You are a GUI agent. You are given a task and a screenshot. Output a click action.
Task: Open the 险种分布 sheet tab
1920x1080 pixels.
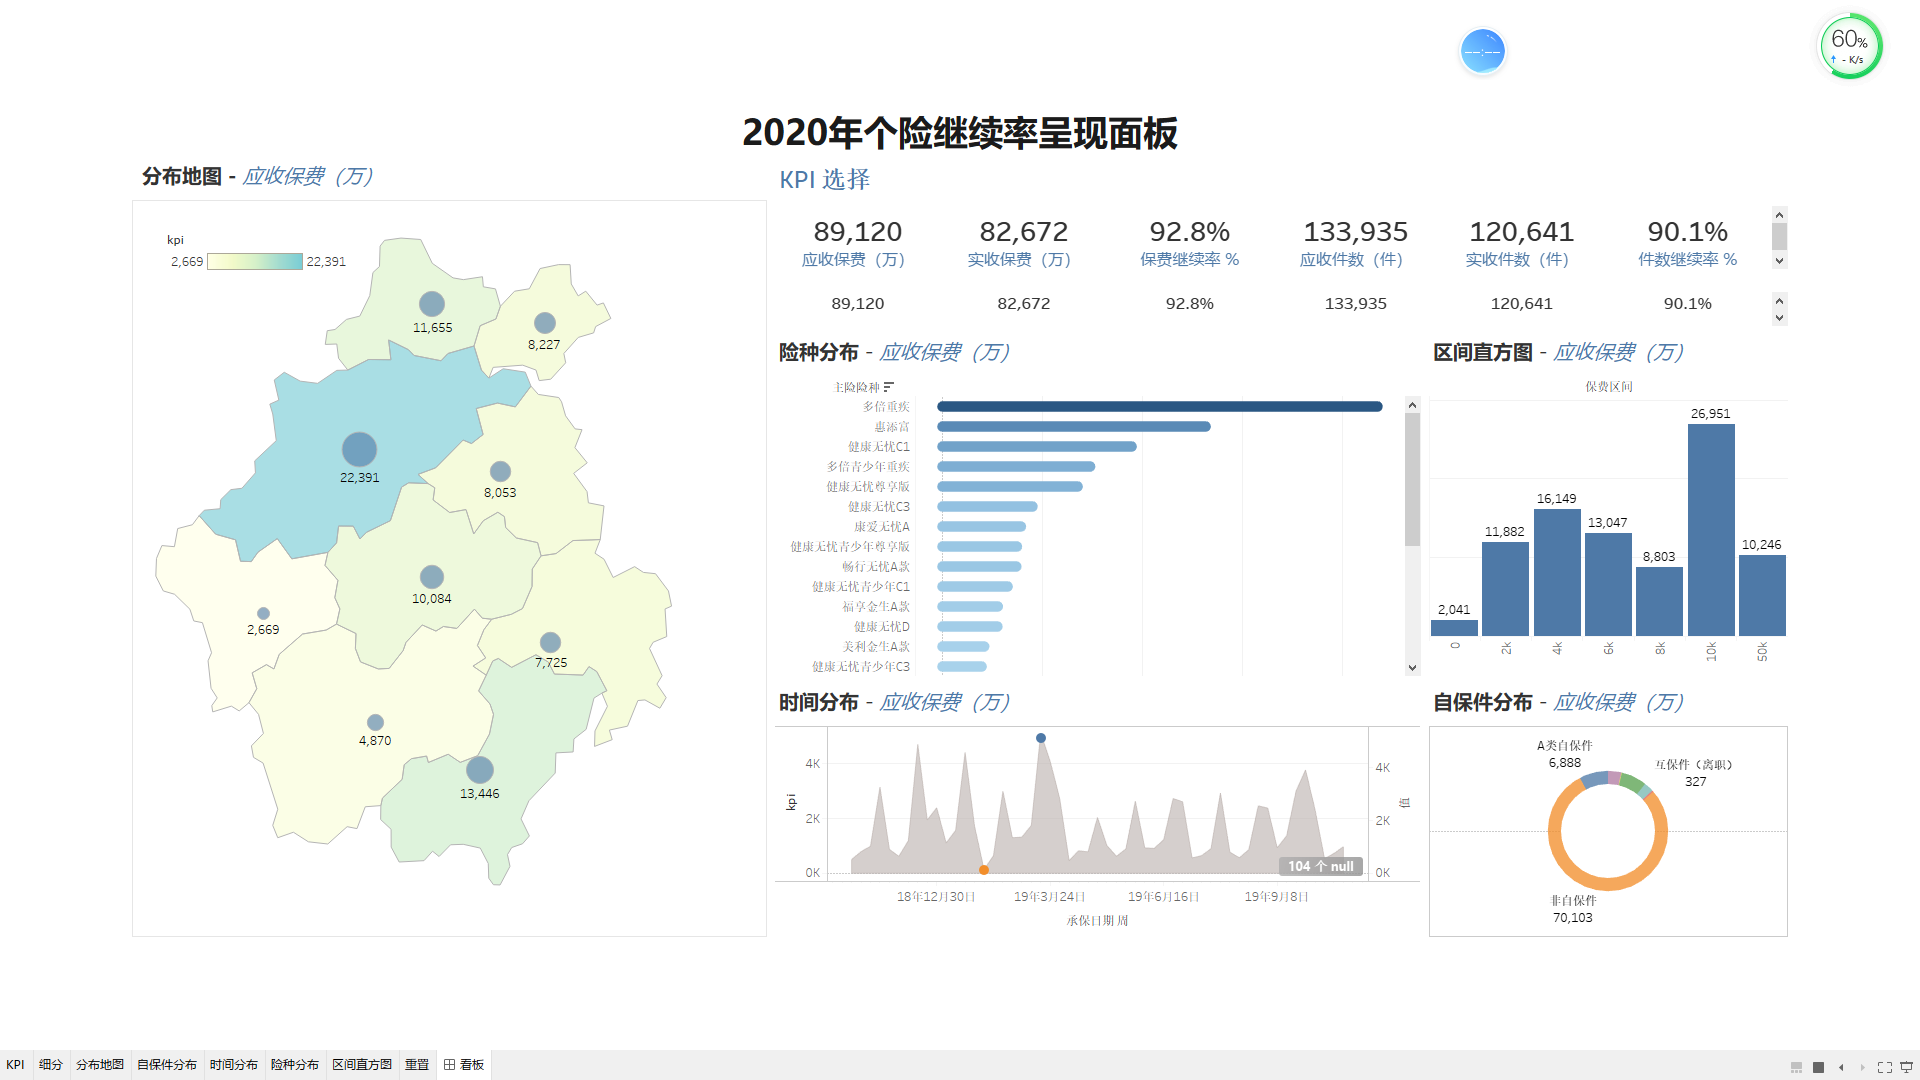295,1065
